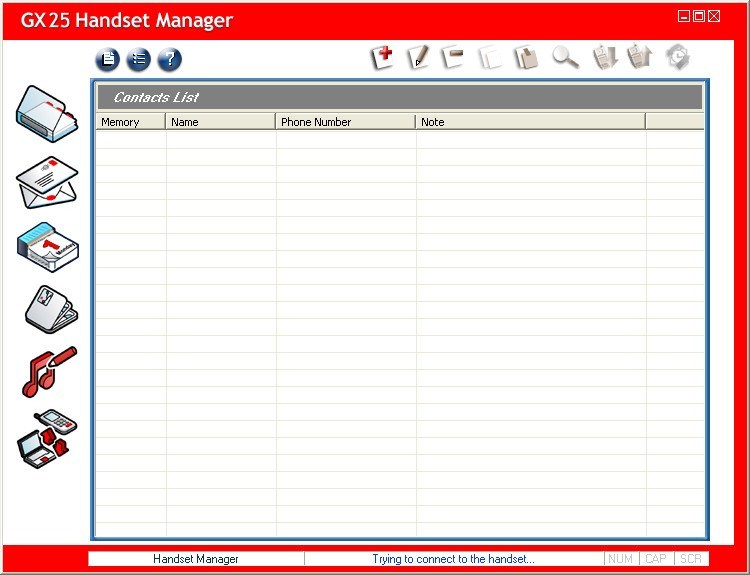Image resolution: width=750 pixels, height=575 pixels.
Task: Add a new contact with plus icon
Action: (x=383, y=58)
